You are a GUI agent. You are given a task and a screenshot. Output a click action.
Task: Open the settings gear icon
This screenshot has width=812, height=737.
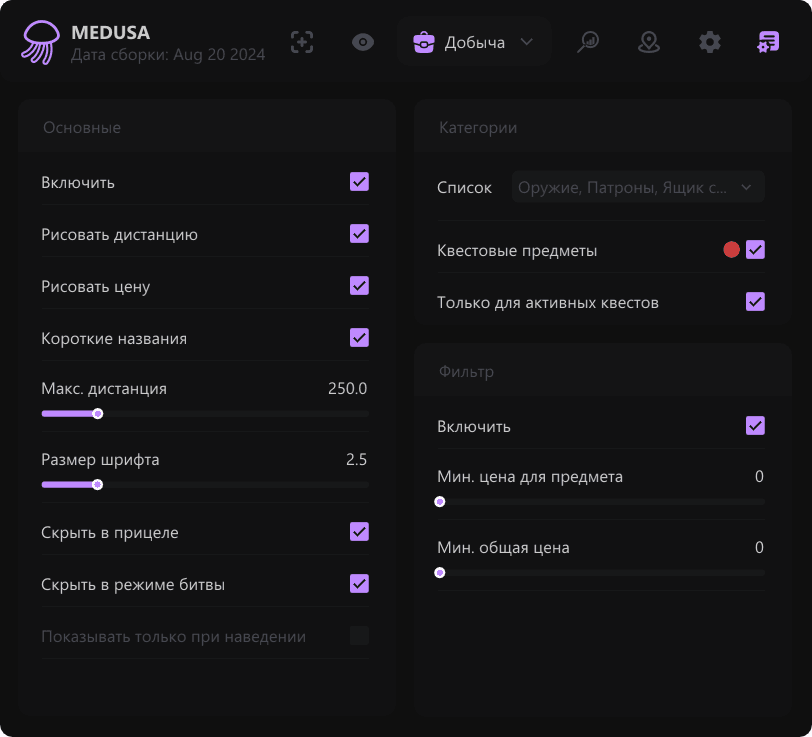click(x=710, y=42)
